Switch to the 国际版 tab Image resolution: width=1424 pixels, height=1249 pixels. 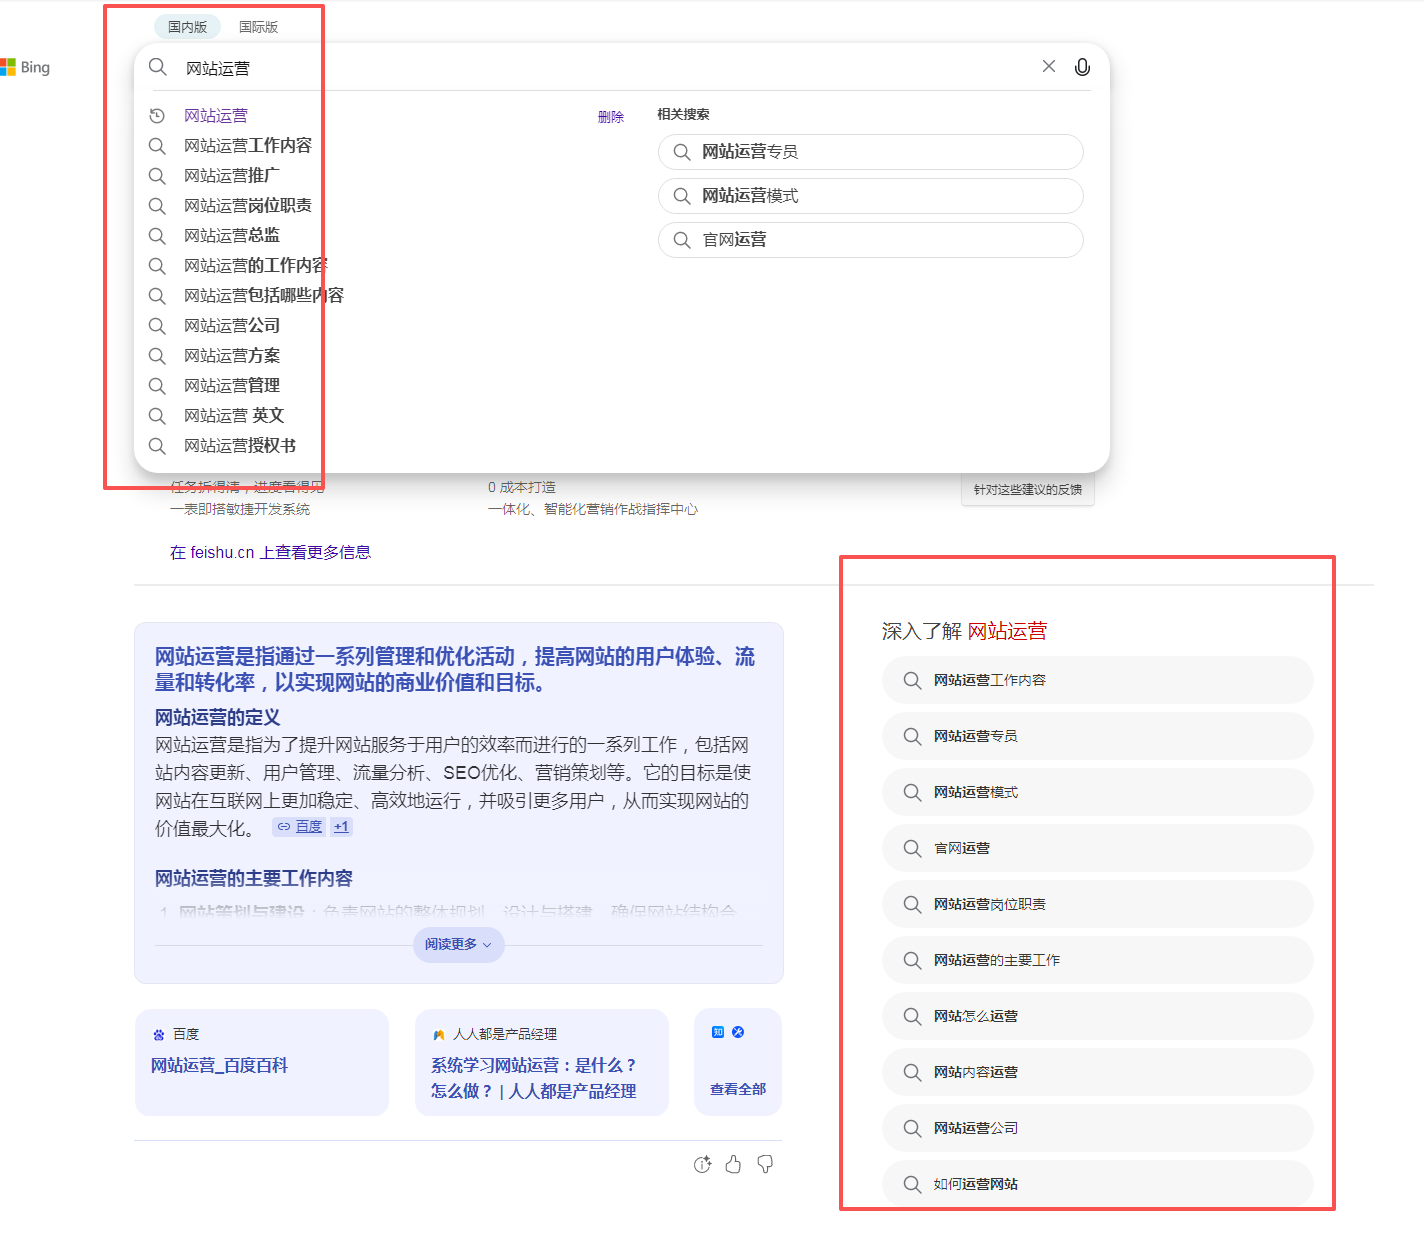(258, 26)
